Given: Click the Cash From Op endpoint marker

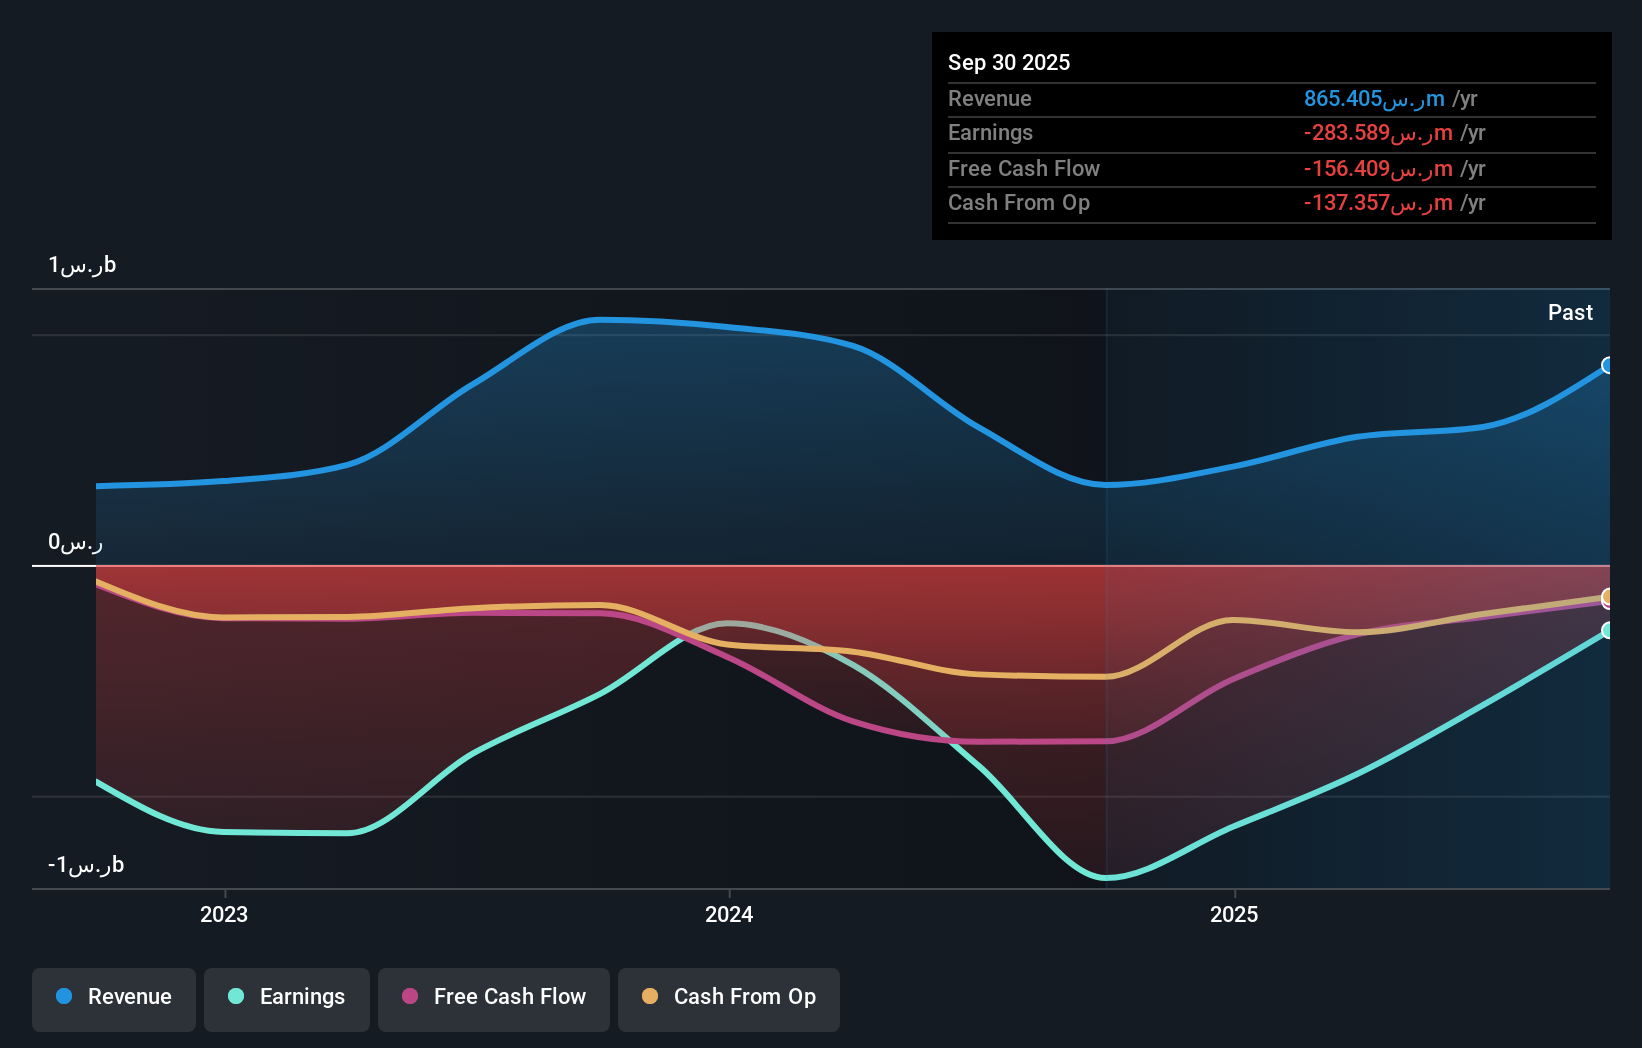Looking at the screenshot, I should (1607, 598).
